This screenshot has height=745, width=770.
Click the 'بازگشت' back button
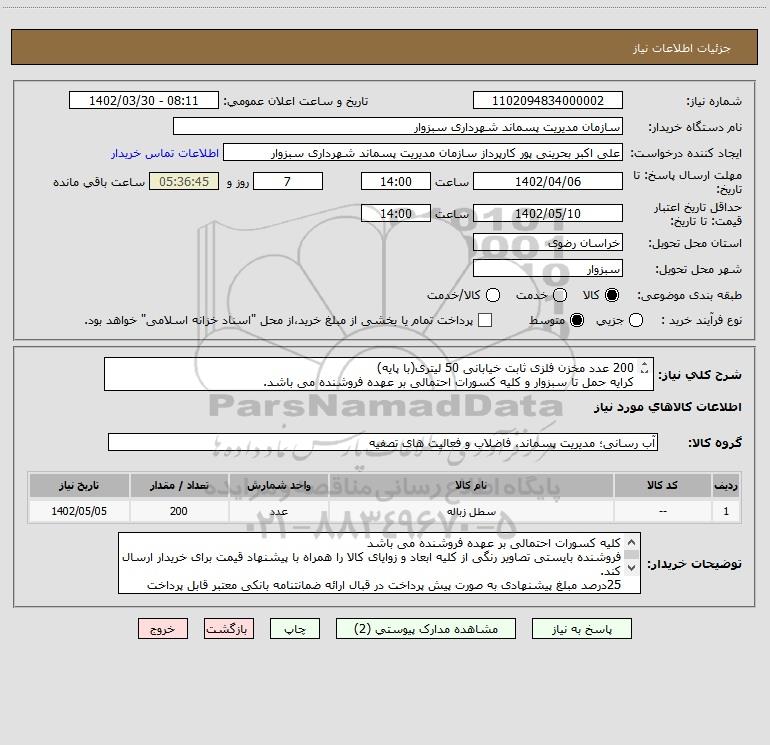pyautogui.click(x=229, y=629)
